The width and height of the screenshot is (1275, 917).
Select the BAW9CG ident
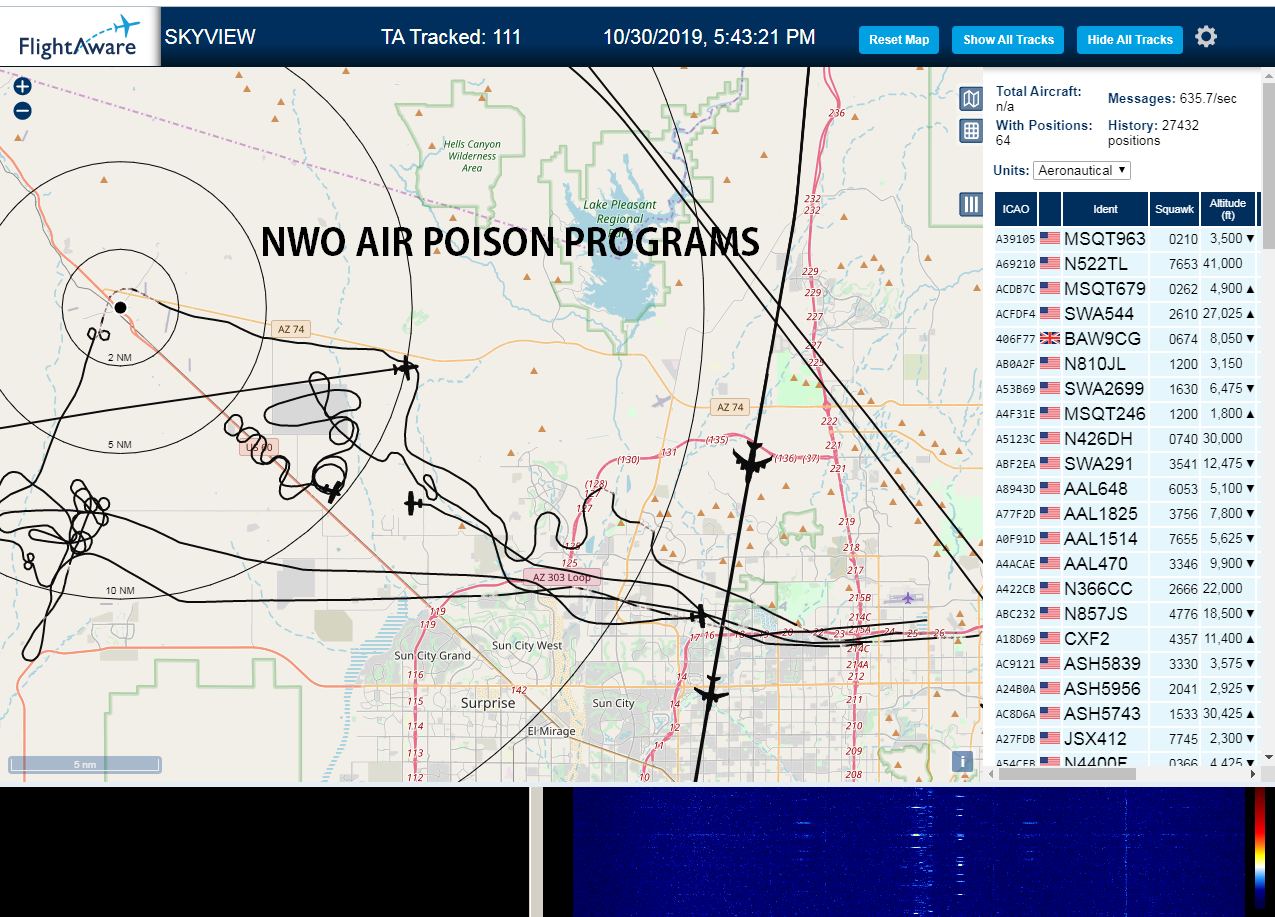[1102, 338]
